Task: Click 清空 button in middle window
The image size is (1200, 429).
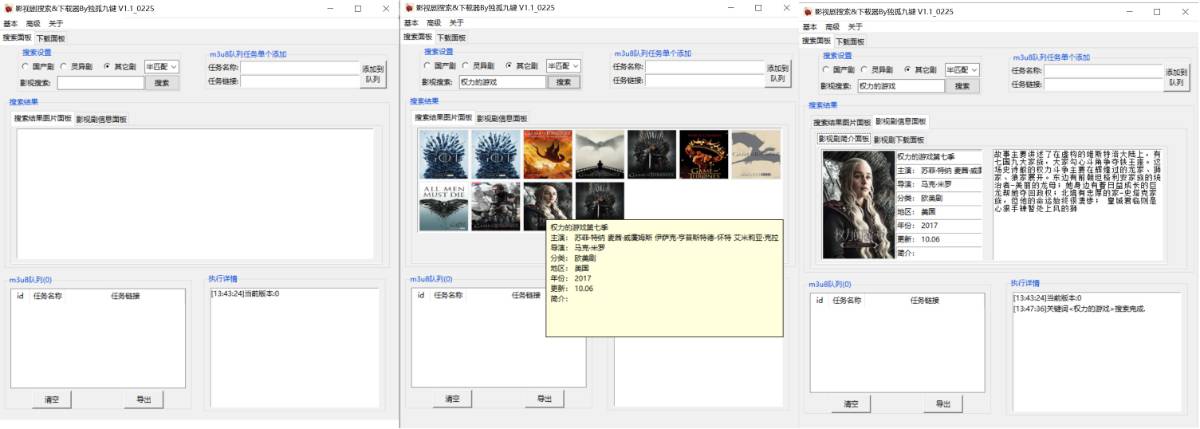Action: point(453,398)
